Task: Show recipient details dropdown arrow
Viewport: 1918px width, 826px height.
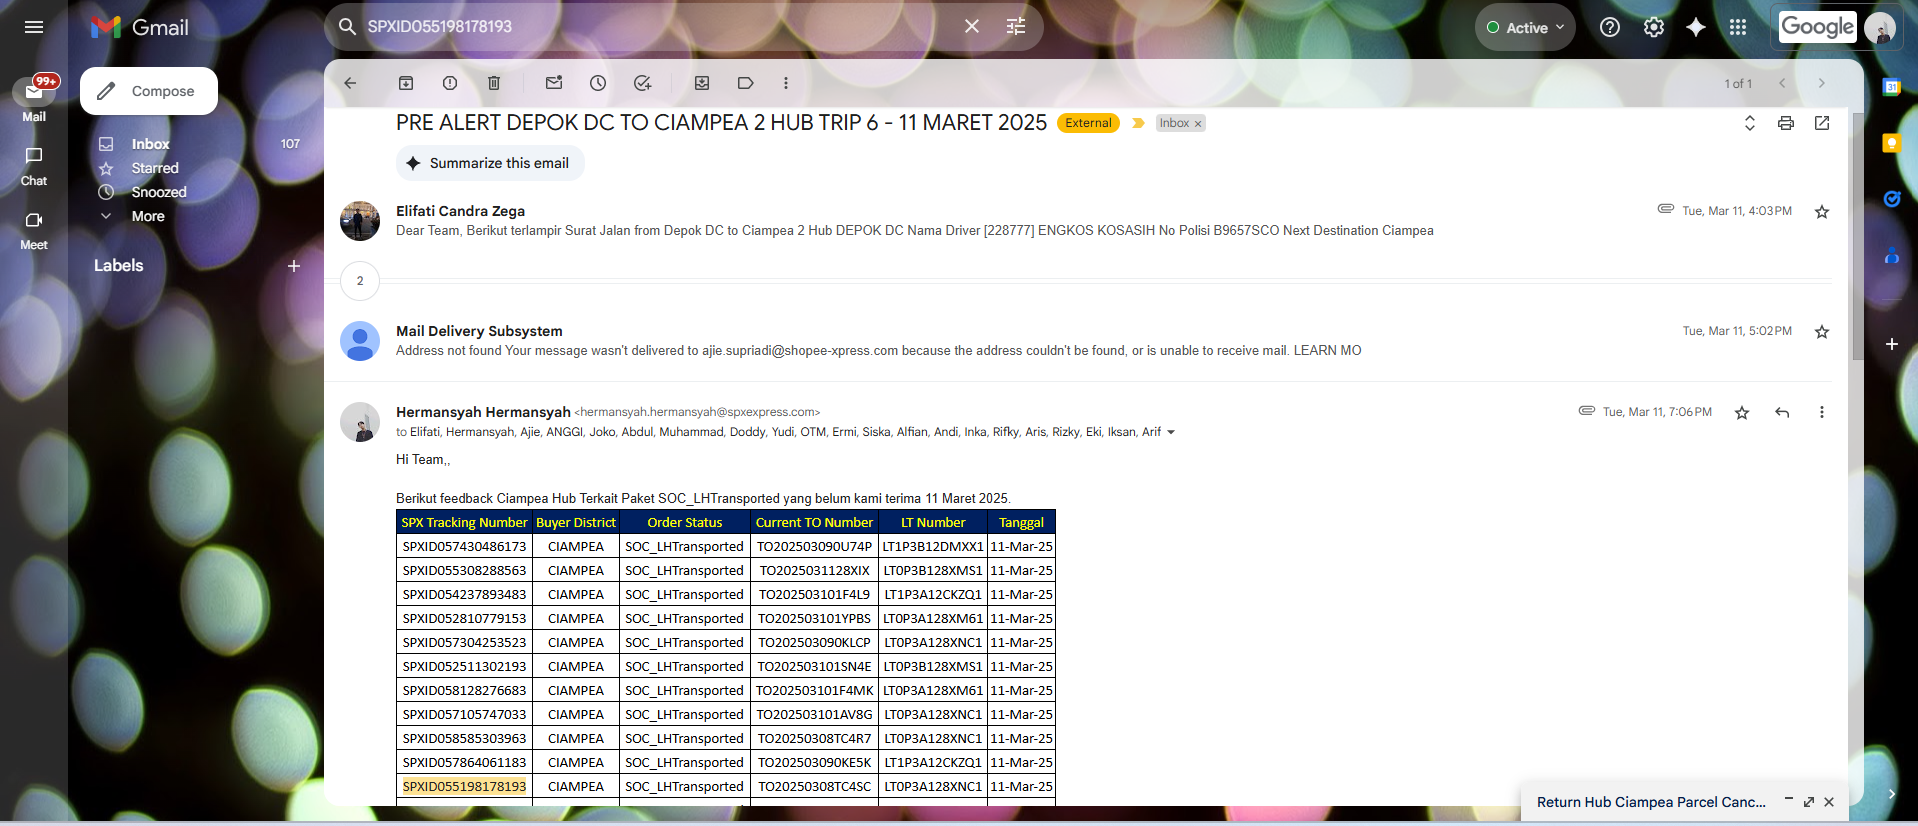Action: (x=1171, y=433)
